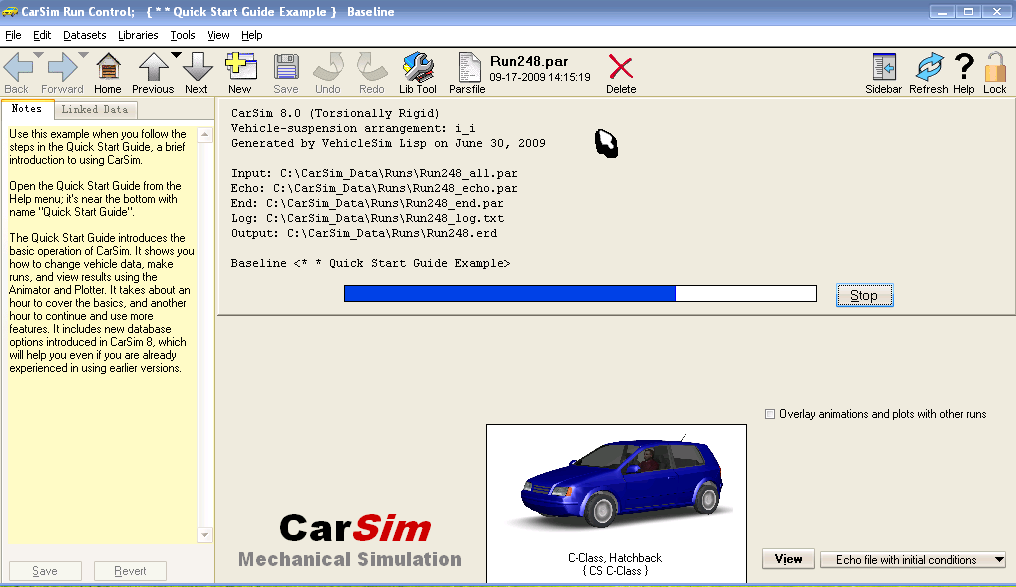
Task: Switch to the Linked Data tab
Action: click(95, 109)
